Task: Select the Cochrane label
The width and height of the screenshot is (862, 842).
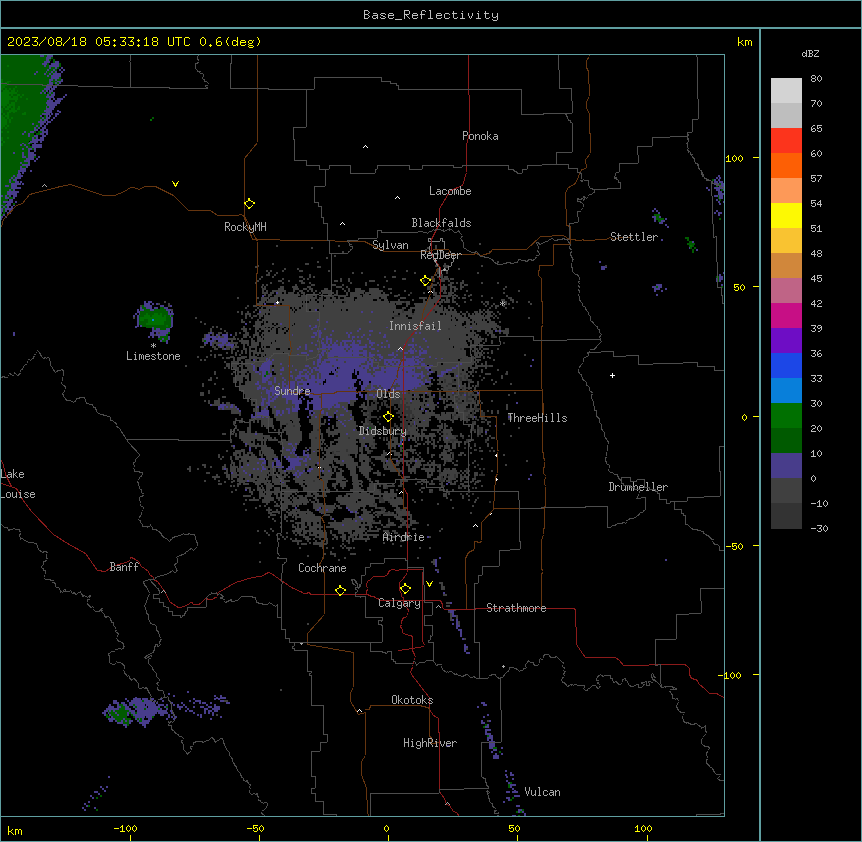Action: point(322,568)
